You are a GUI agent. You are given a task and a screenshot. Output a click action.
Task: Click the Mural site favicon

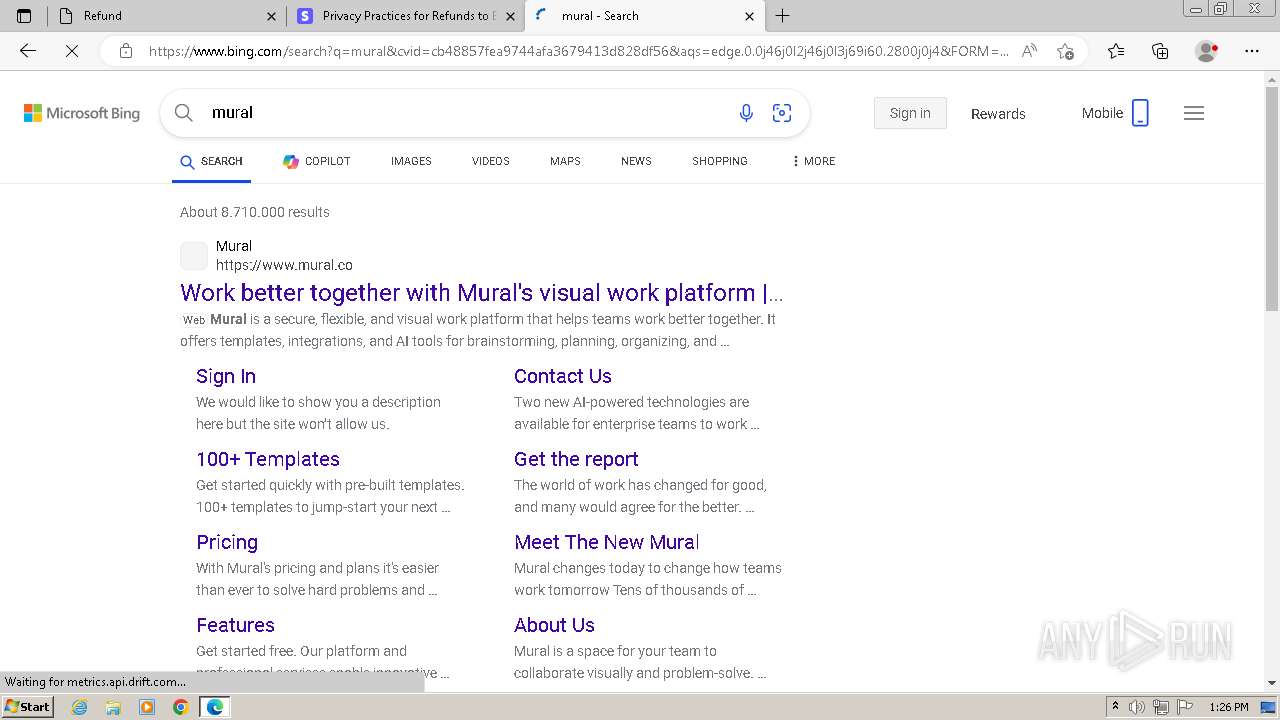(x=194, y=256)
